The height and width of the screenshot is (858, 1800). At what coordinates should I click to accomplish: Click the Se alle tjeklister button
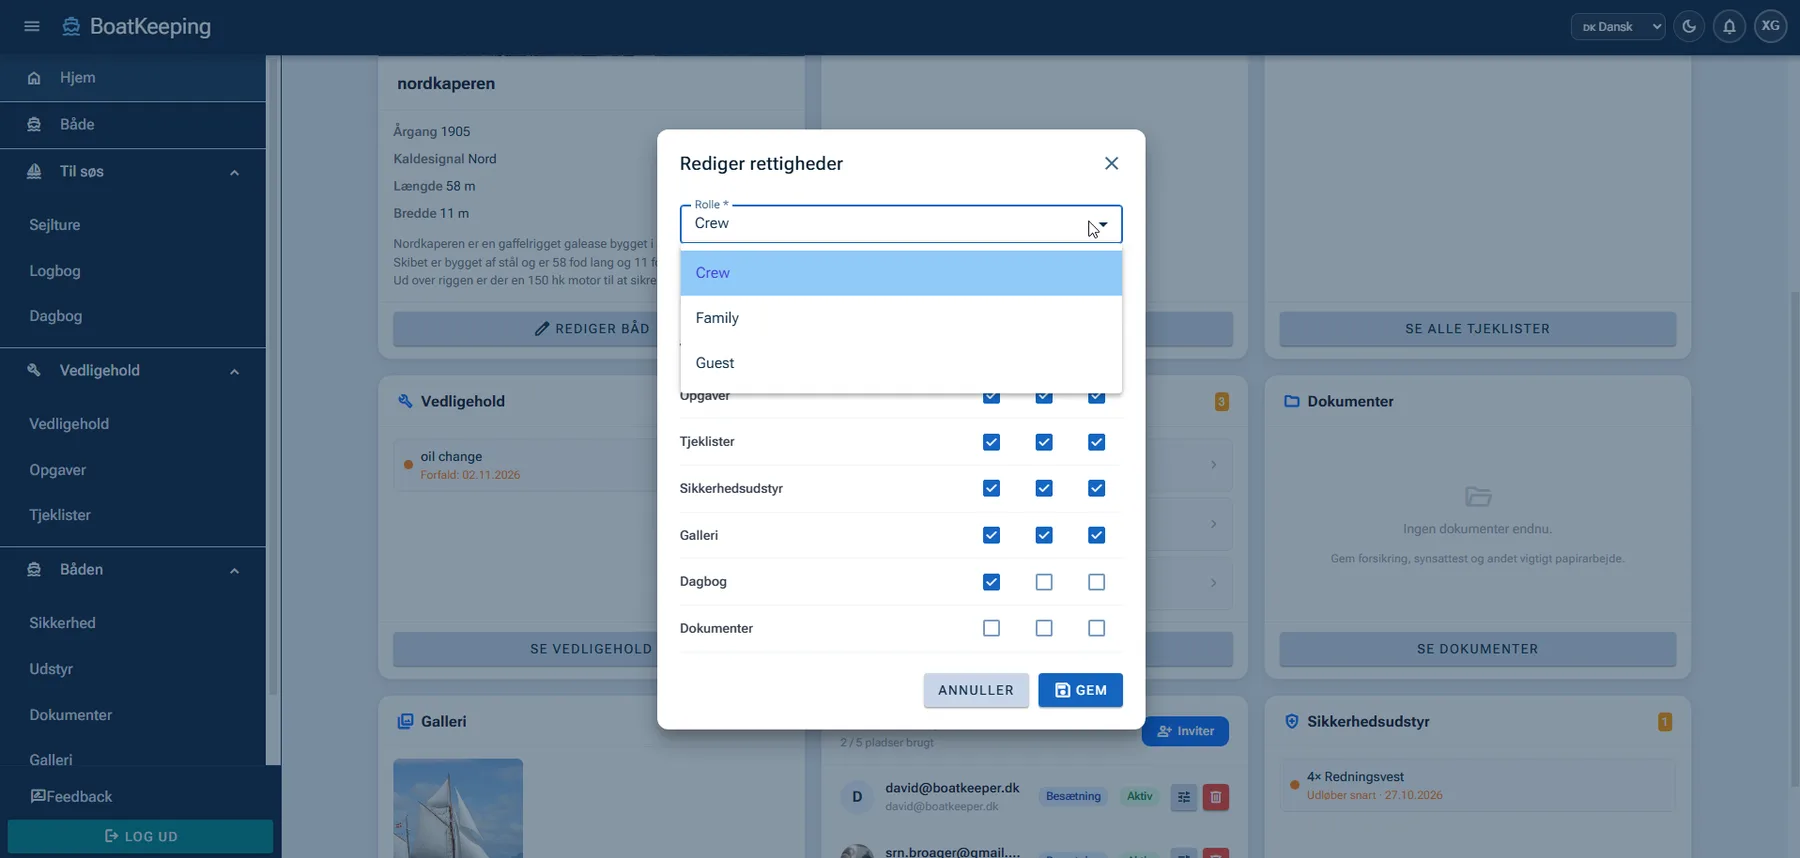coord(1478,329)
